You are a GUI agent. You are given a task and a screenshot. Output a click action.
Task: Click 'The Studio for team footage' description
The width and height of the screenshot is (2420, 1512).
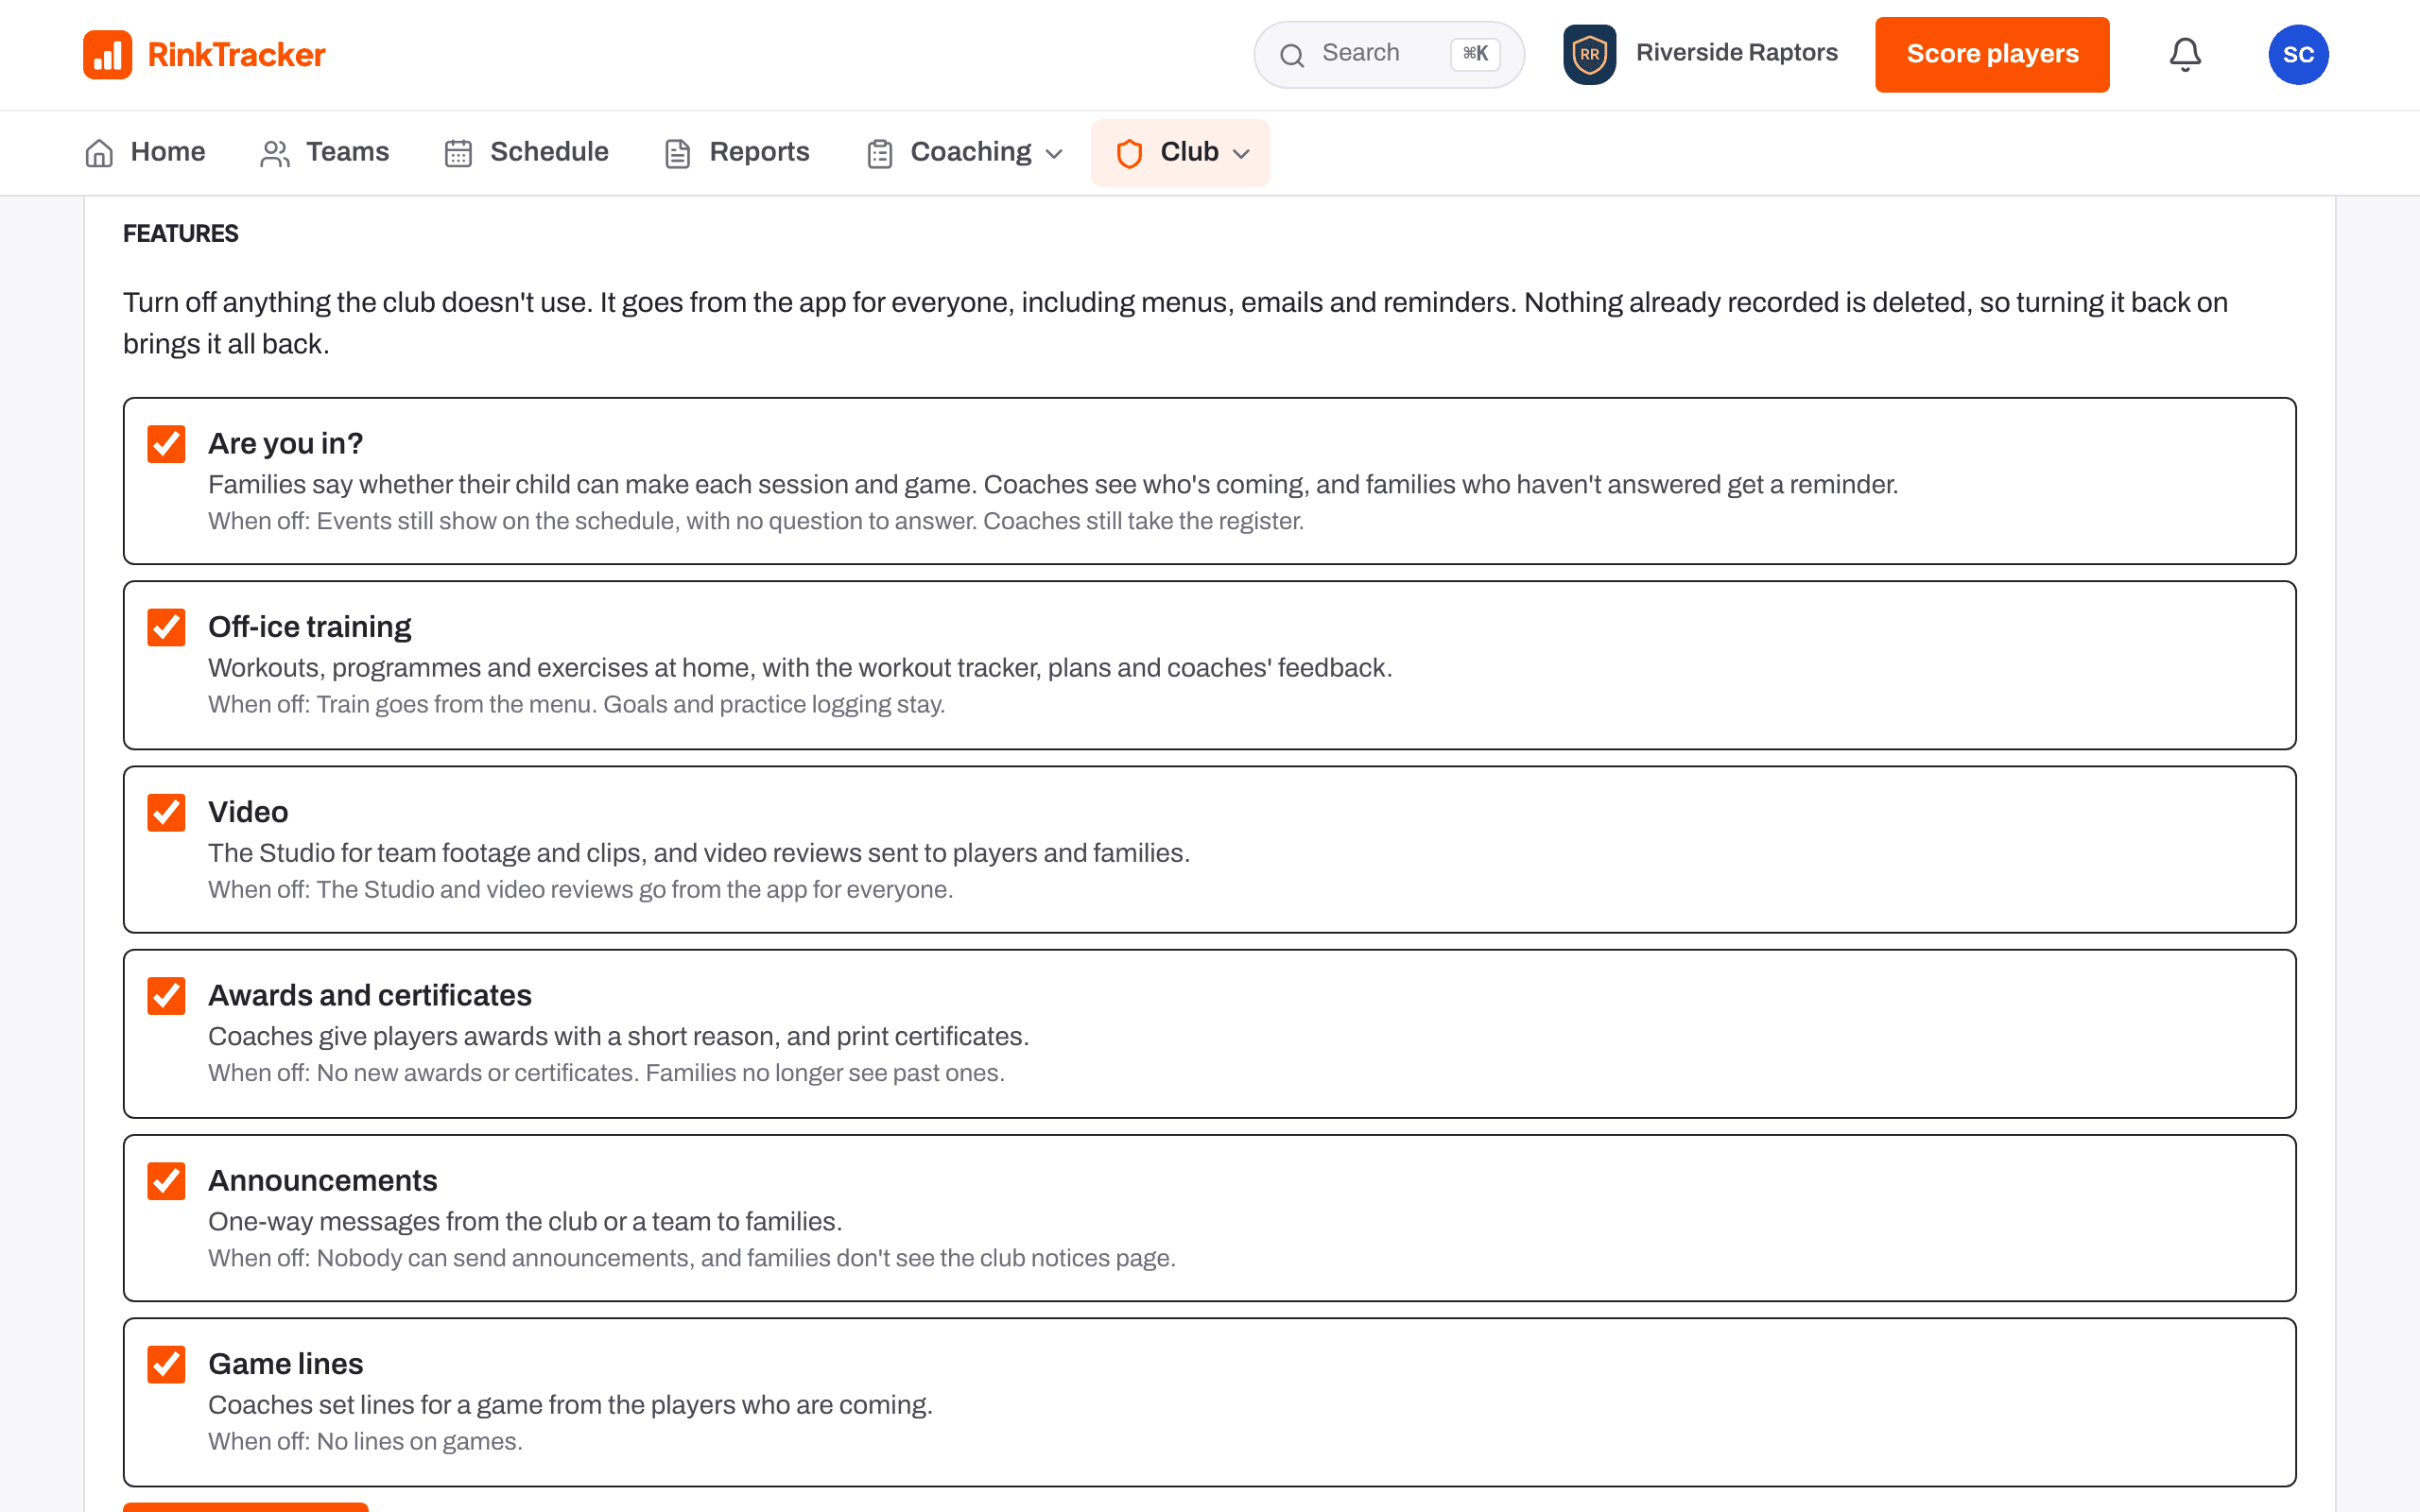pos(699,853)
